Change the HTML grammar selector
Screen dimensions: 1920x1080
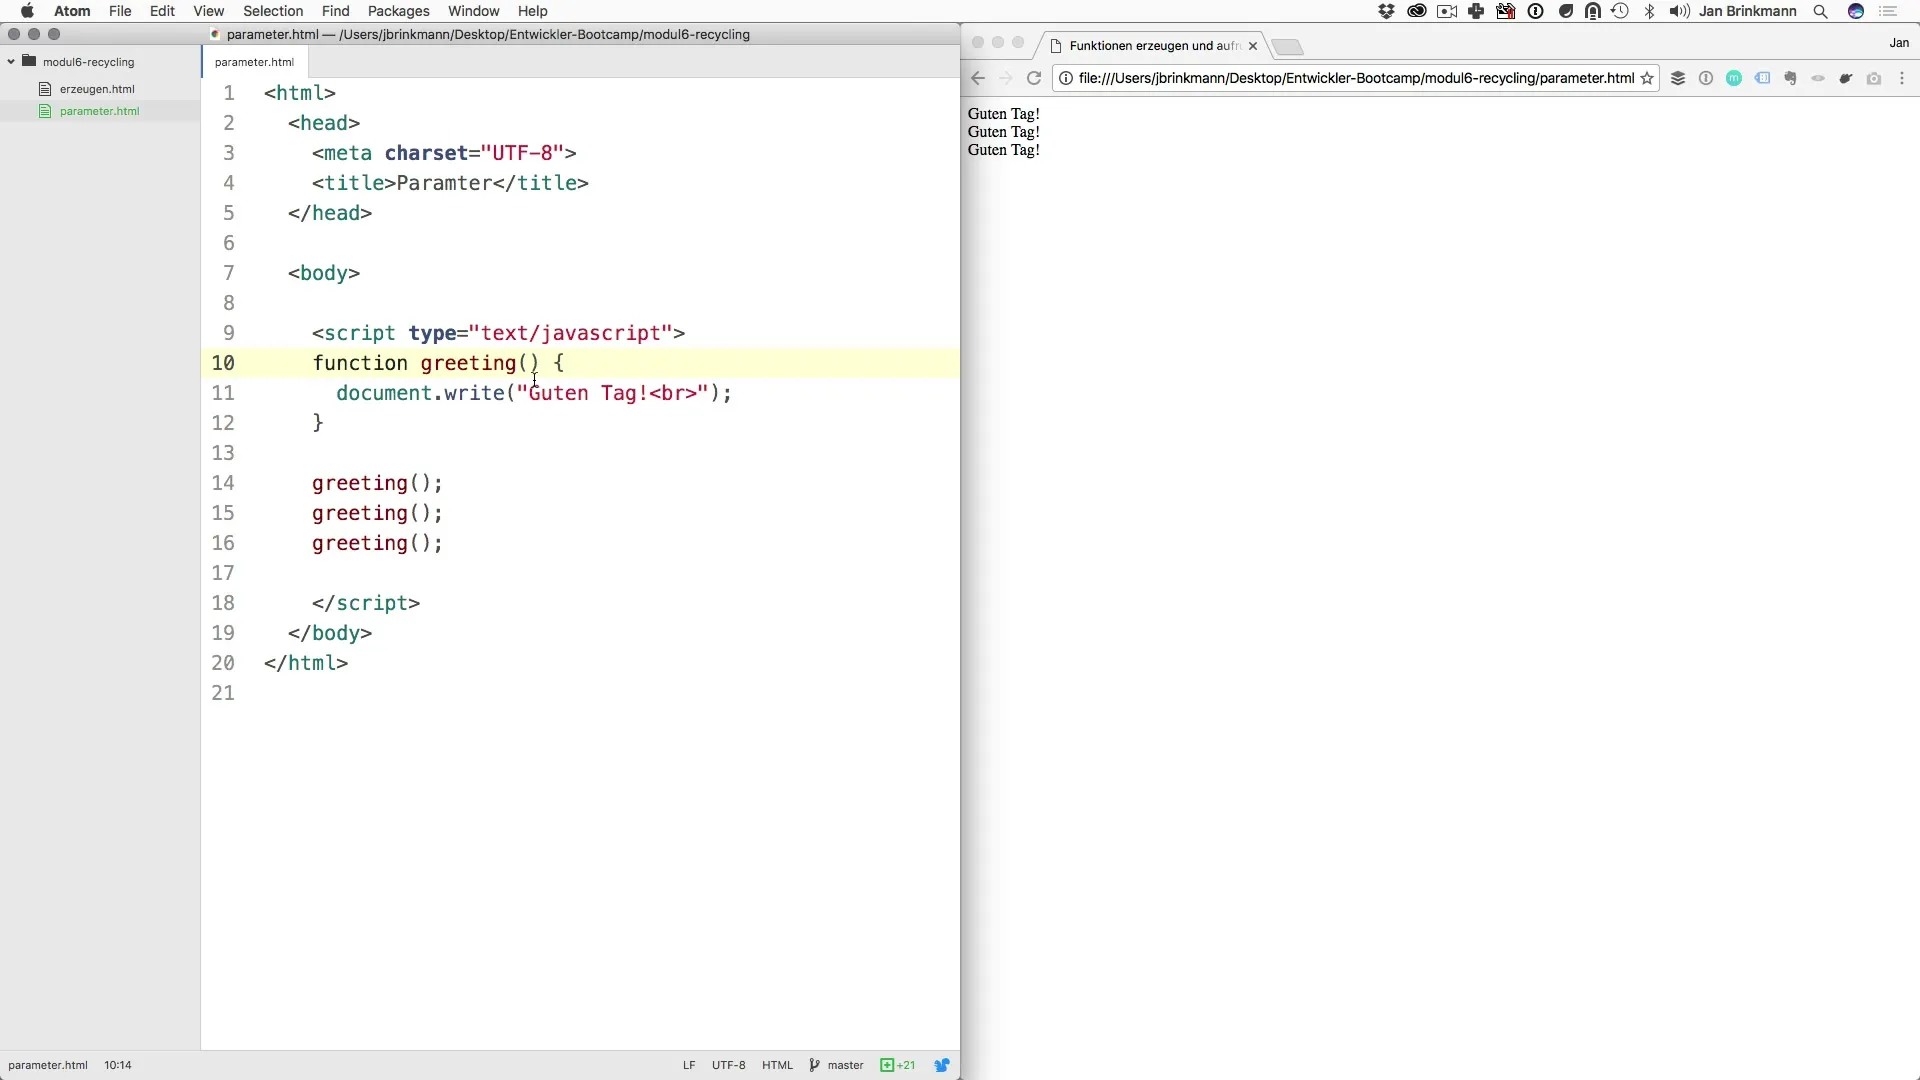(777, 1065)
